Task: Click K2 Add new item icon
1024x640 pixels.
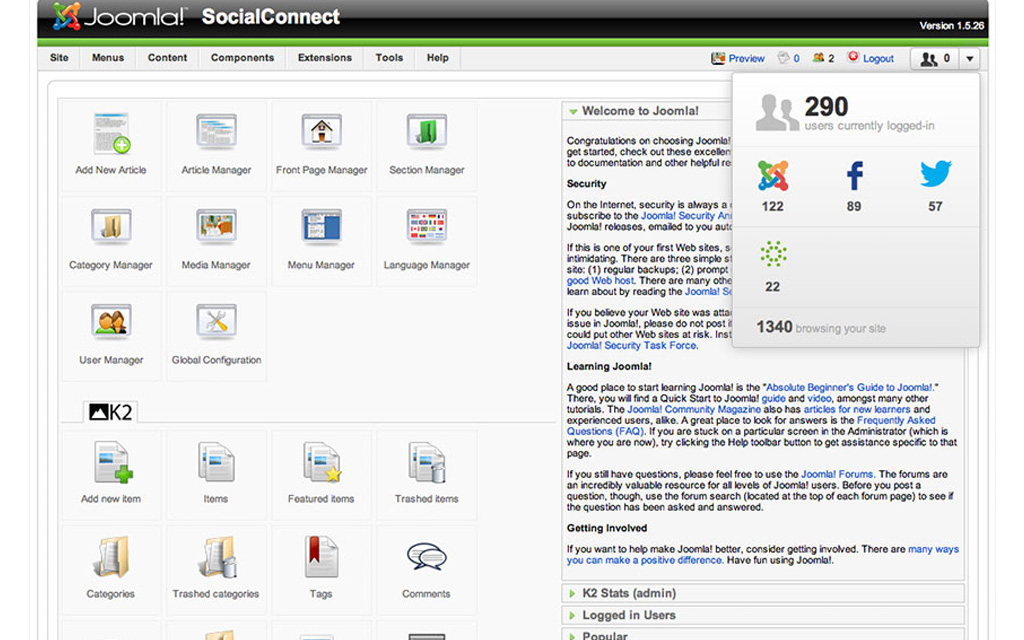Action: pos(111,464)
